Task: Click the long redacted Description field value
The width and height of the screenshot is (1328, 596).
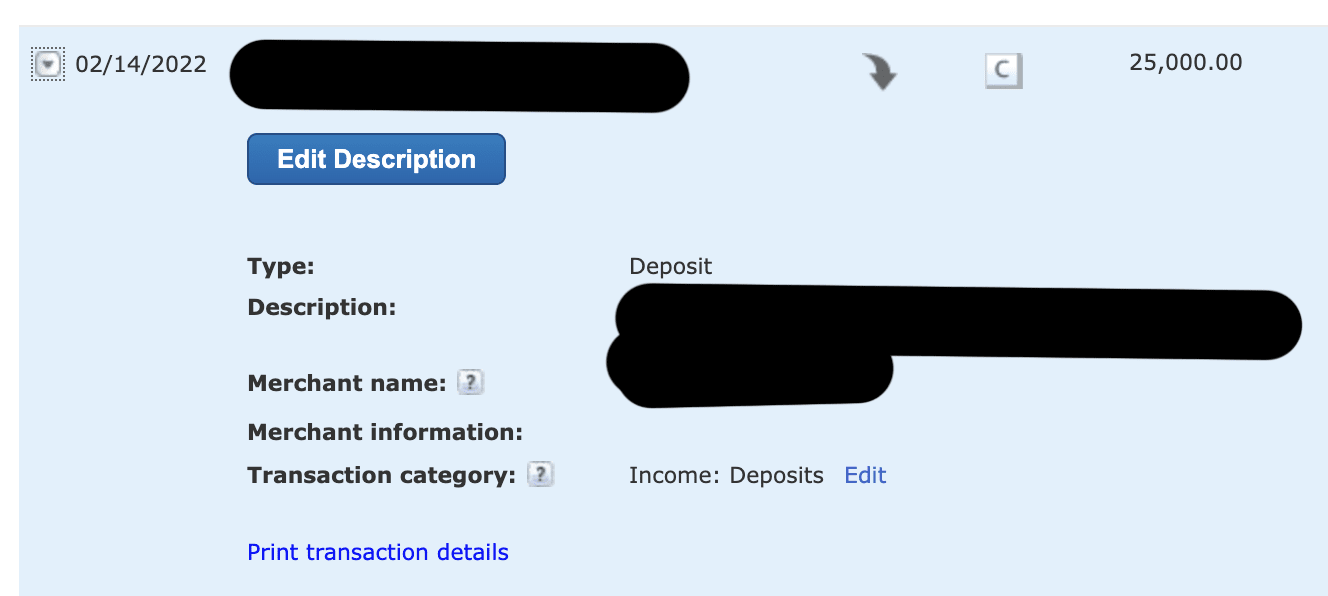Action: coord(958,318)
